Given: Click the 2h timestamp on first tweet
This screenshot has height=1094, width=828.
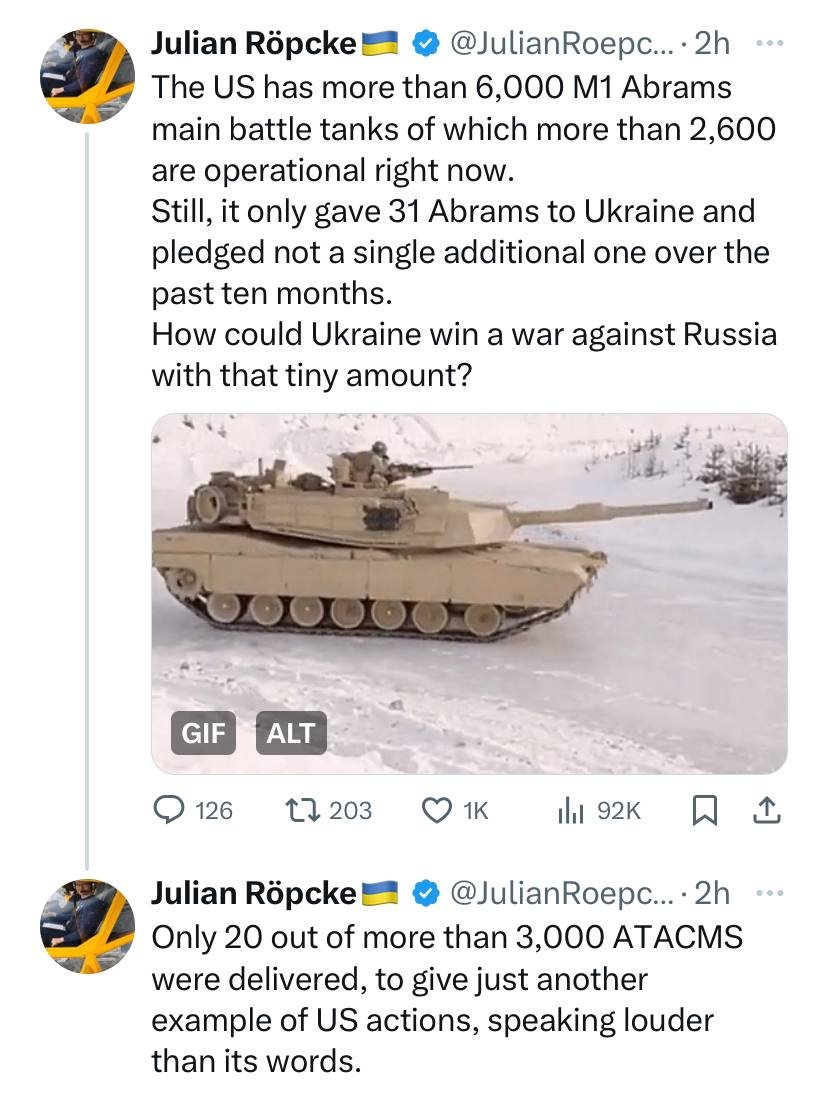Looking at the screenshot, I should coord(711,44).
